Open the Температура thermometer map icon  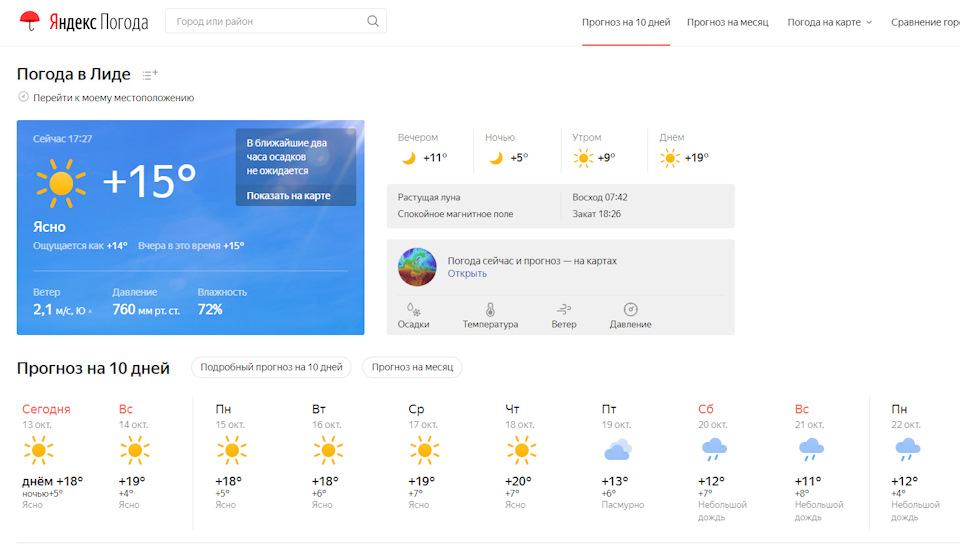coord(490,309)
